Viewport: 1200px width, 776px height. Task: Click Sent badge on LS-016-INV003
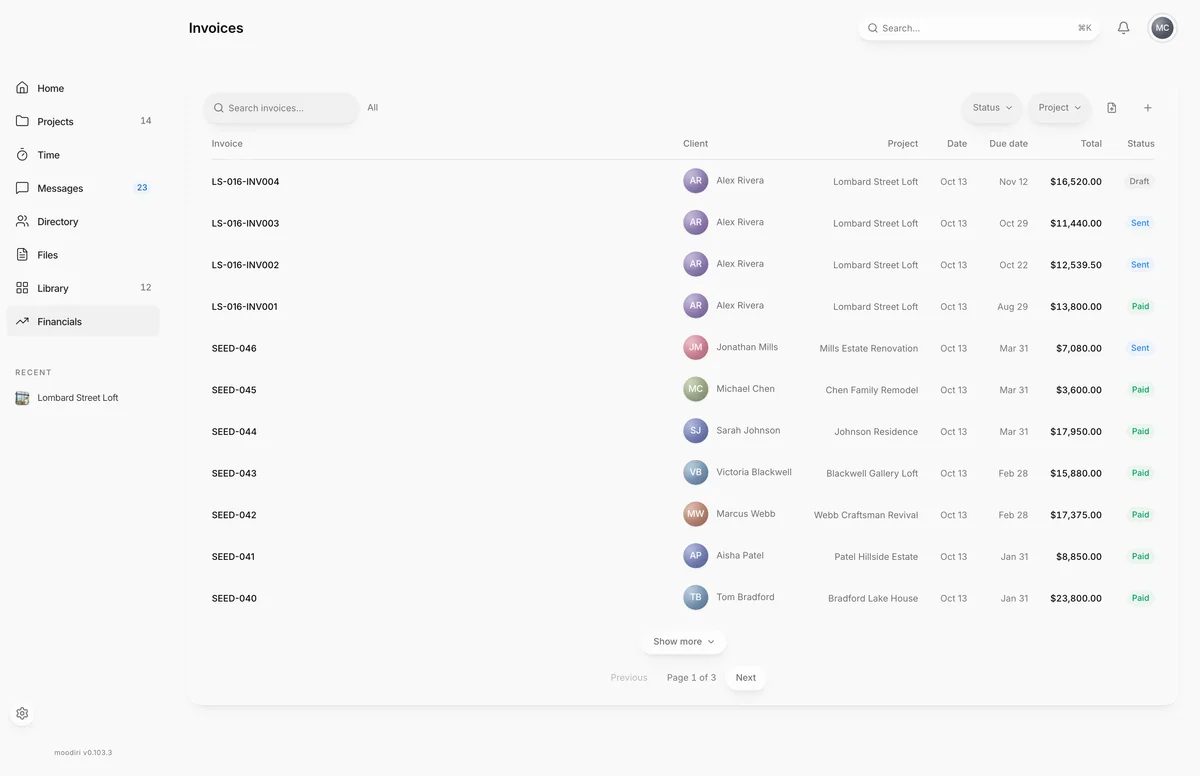pos(1140,223)
